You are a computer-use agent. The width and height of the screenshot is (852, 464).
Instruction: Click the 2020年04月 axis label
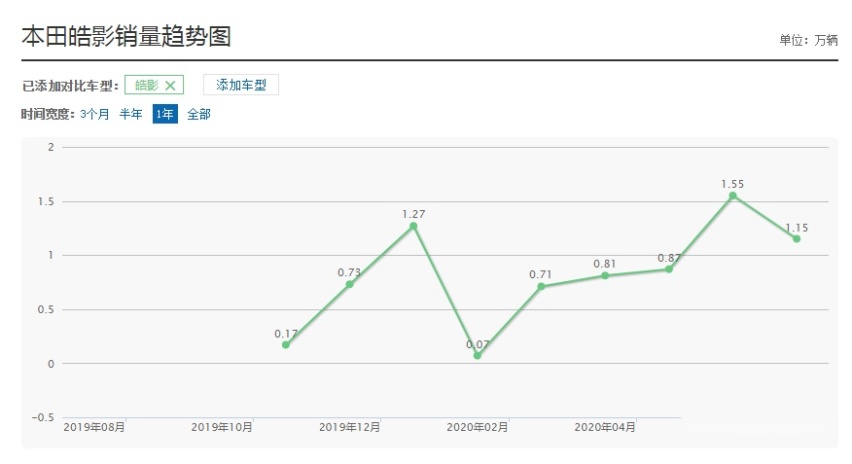point(605,427)
